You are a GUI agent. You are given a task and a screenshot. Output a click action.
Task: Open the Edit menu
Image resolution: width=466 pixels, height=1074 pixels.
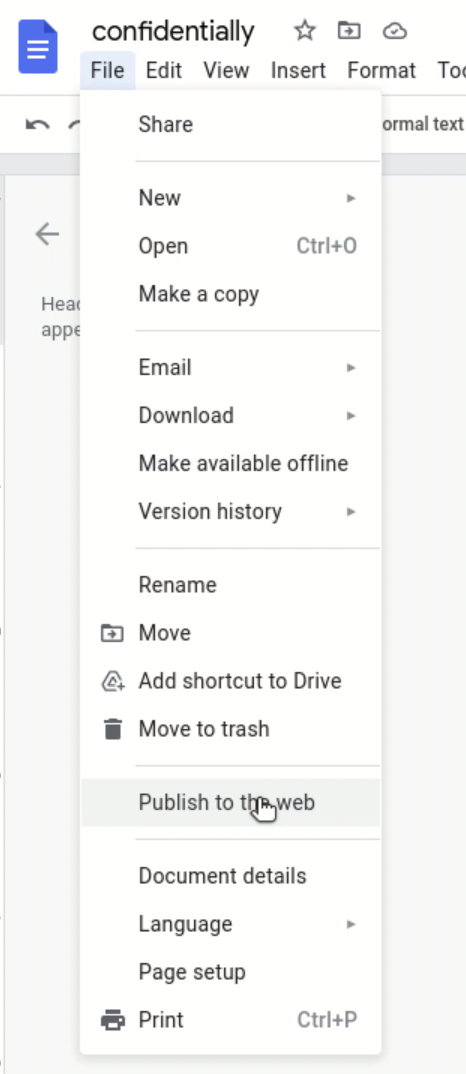click(x=164, y=71)
